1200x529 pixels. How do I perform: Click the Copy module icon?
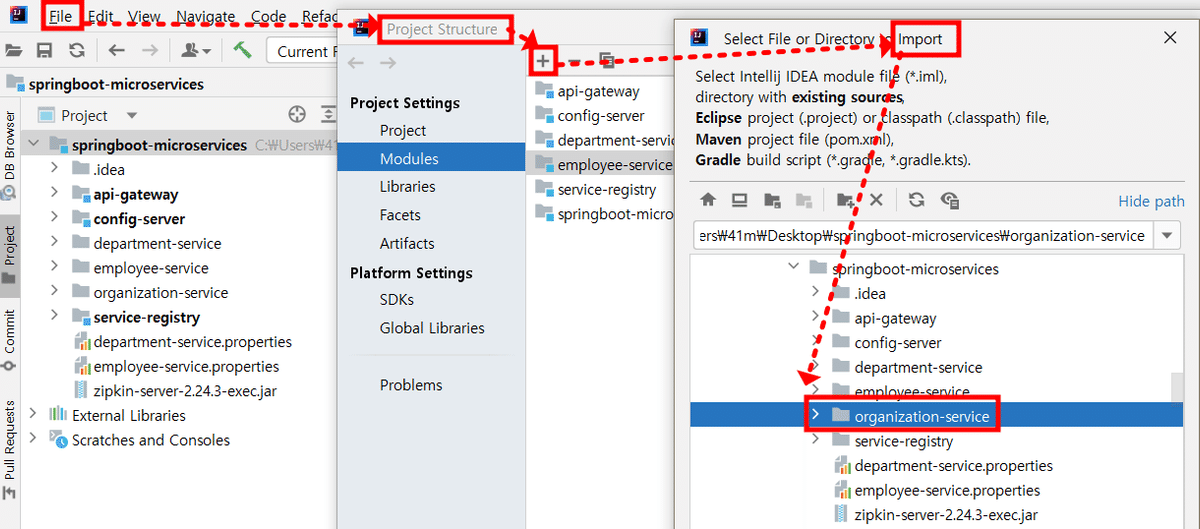[606, 60]
